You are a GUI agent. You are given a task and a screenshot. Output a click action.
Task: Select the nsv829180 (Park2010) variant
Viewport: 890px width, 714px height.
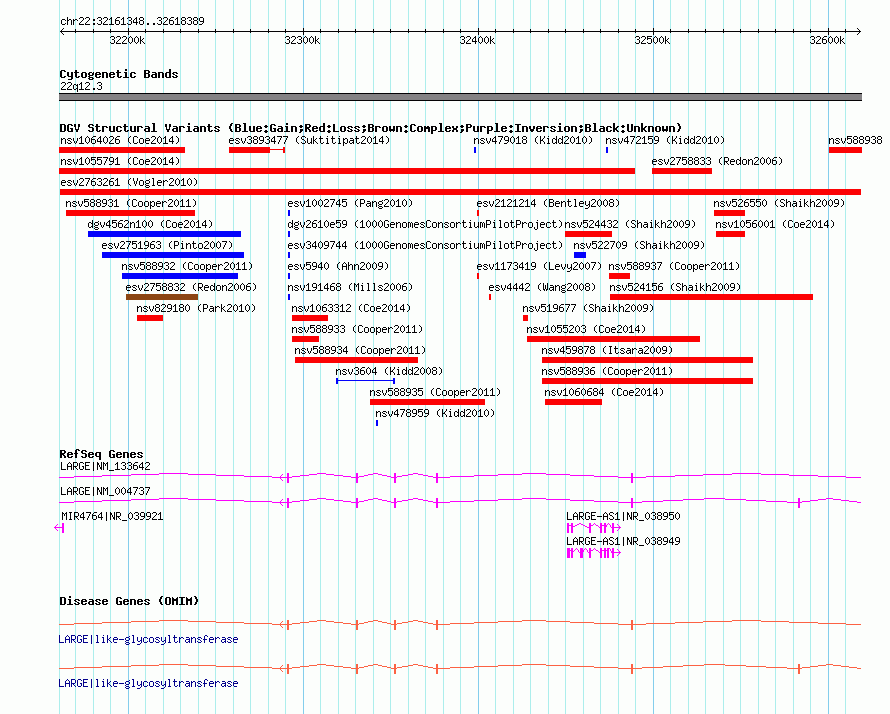pyautogui.click(x=196, y=308)
